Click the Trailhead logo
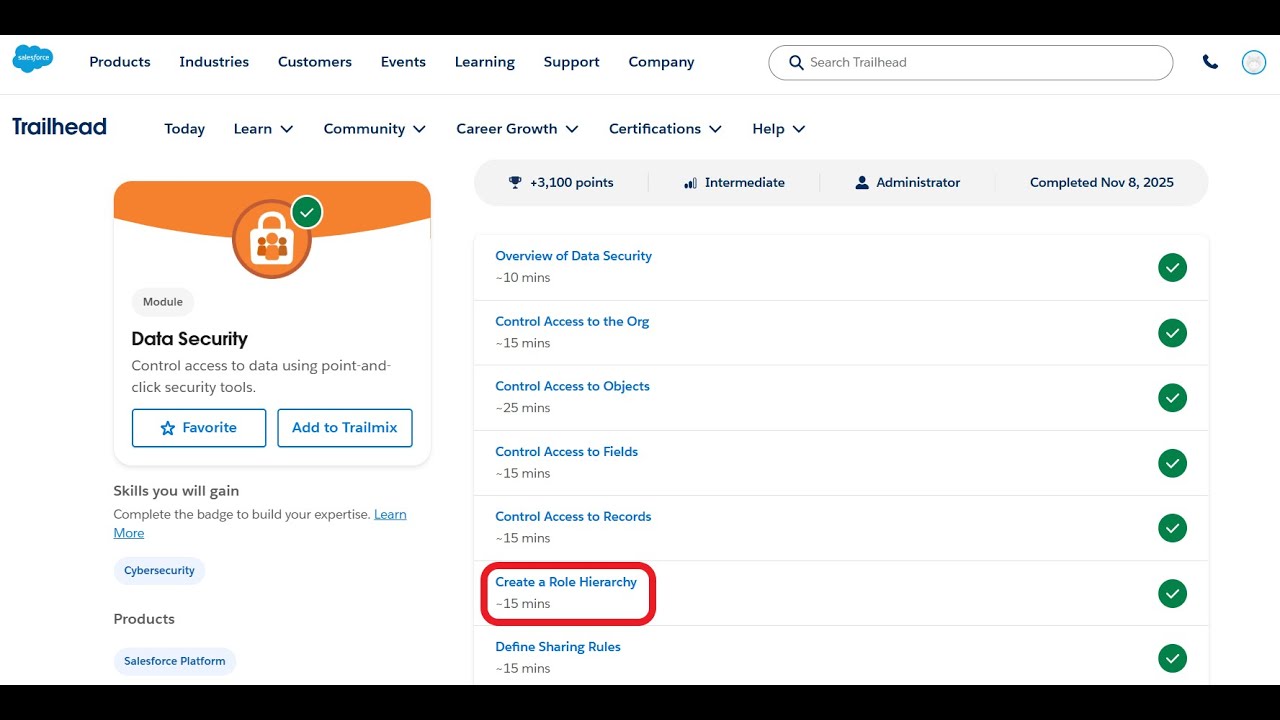The width and height of the screenshot is (1280, 720). pyautogui.click(x=59, y=127)
